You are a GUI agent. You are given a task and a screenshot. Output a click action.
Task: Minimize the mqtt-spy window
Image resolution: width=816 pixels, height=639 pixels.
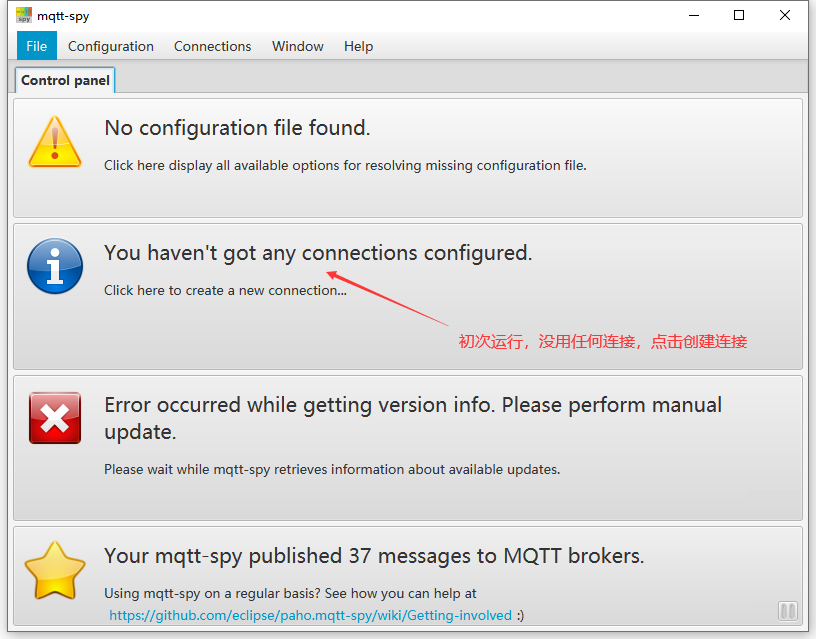[694, 16]
